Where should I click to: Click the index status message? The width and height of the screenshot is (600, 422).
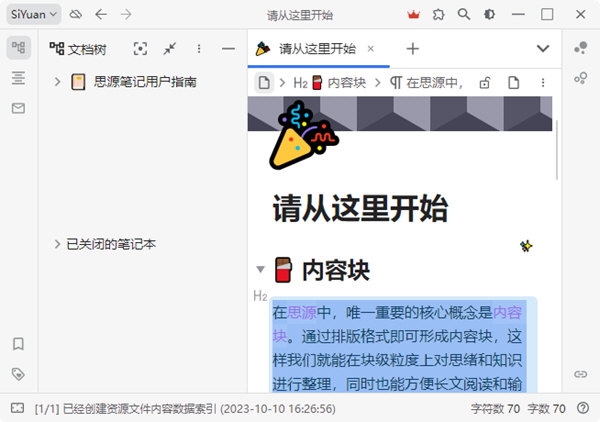pyautogui.click(x=185, y=409)
